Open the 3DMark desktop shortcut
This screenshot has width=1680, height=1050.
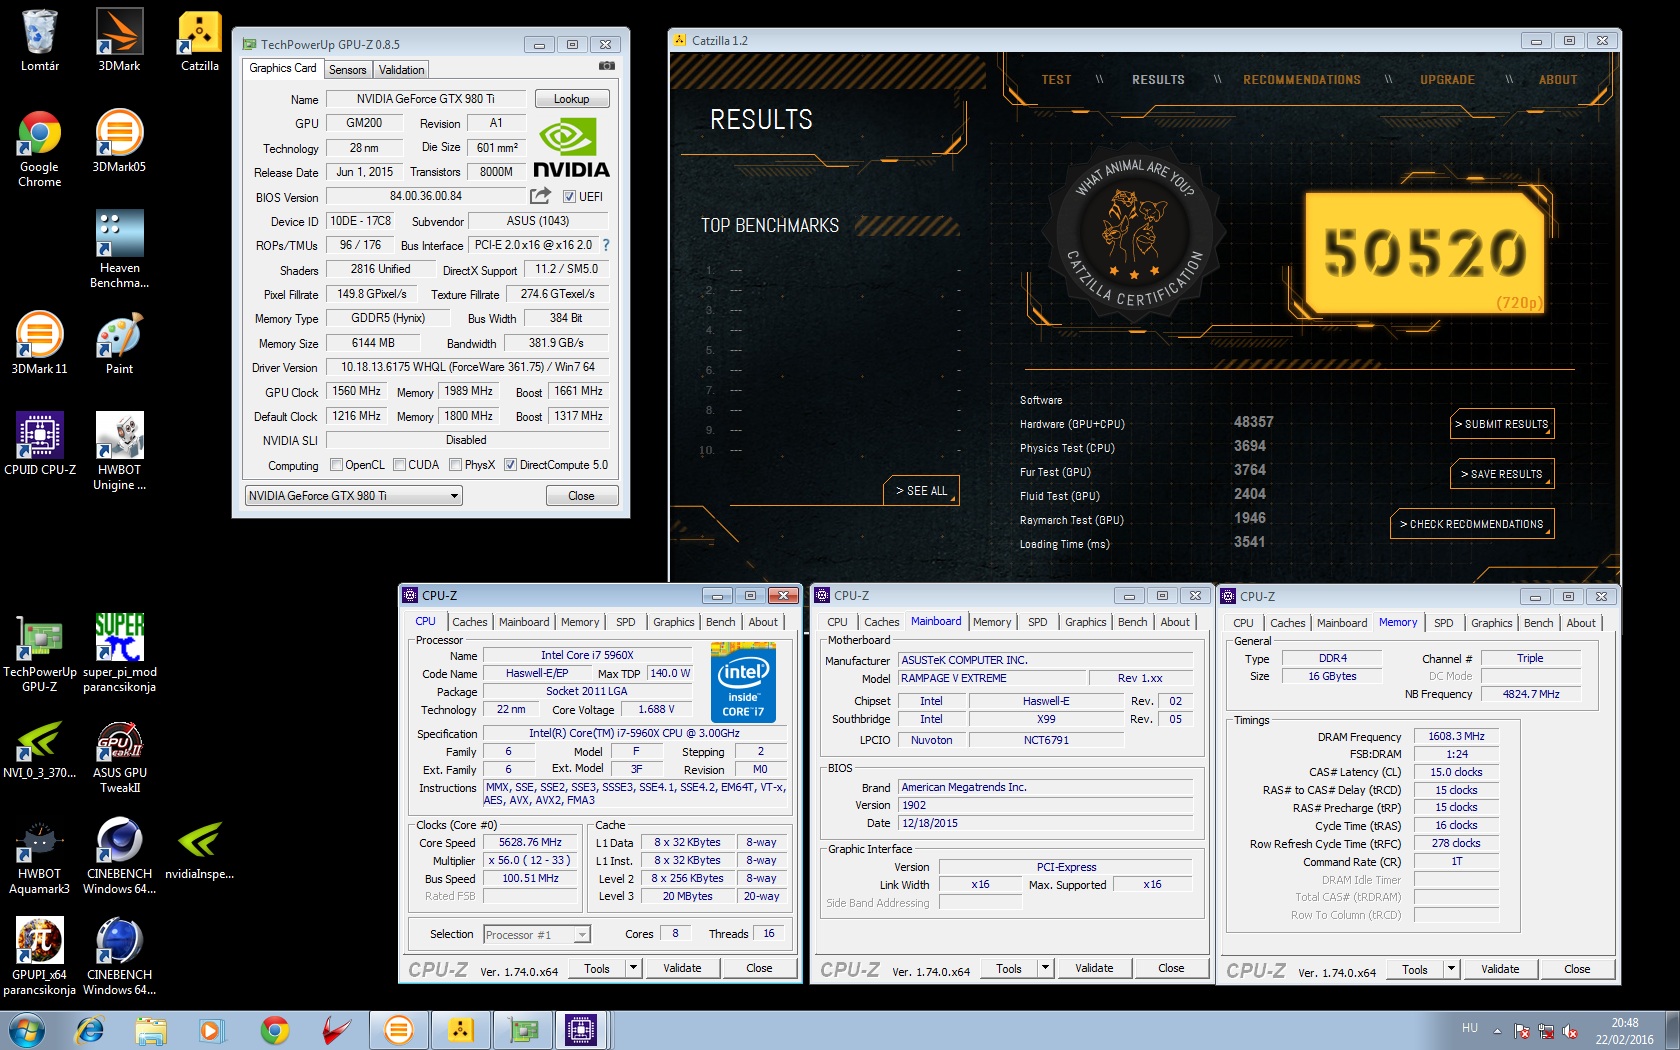(119, 40)
